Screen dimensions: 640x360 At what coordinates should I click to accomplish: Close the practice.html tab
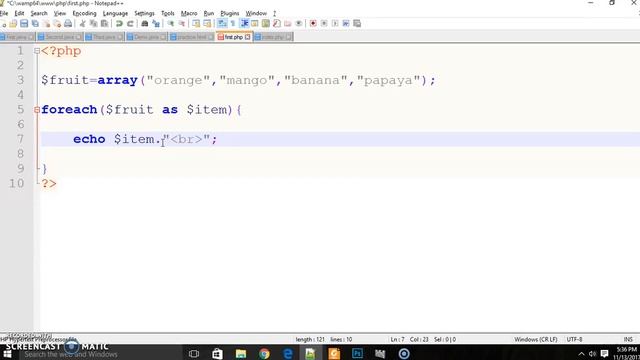click(211, 37)
